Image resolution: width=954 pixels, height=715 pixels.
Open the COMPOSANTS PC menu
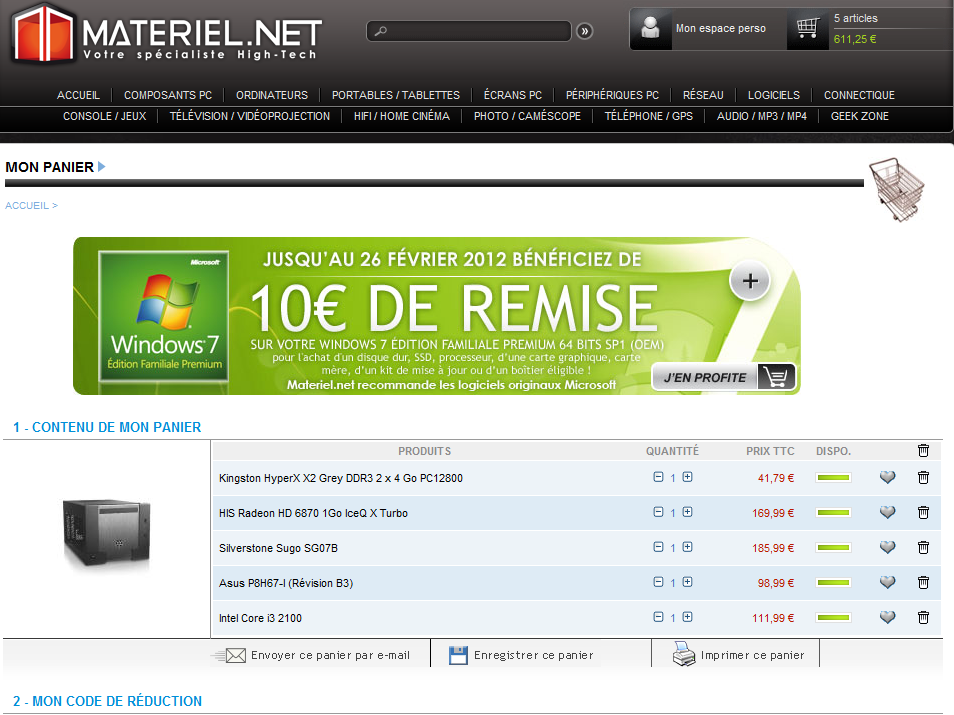click(x=168, y=95)
